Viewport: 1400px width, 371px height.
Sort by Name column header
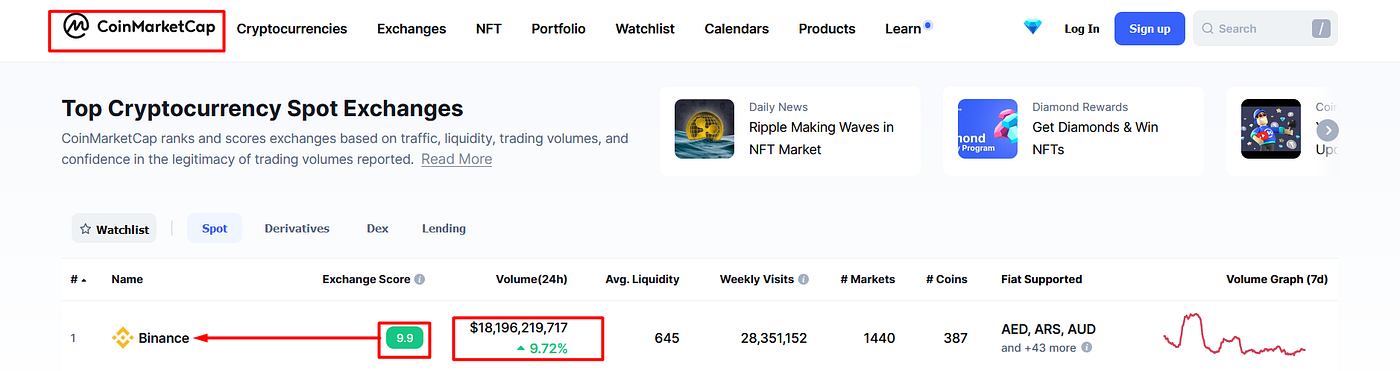[127, 280]
